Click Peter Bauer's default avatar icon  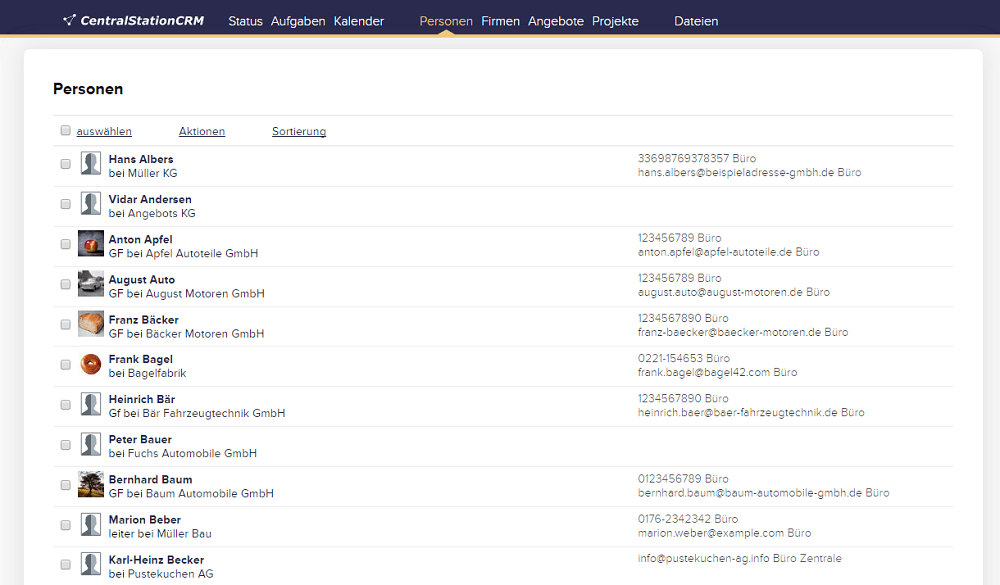point(91,444)
